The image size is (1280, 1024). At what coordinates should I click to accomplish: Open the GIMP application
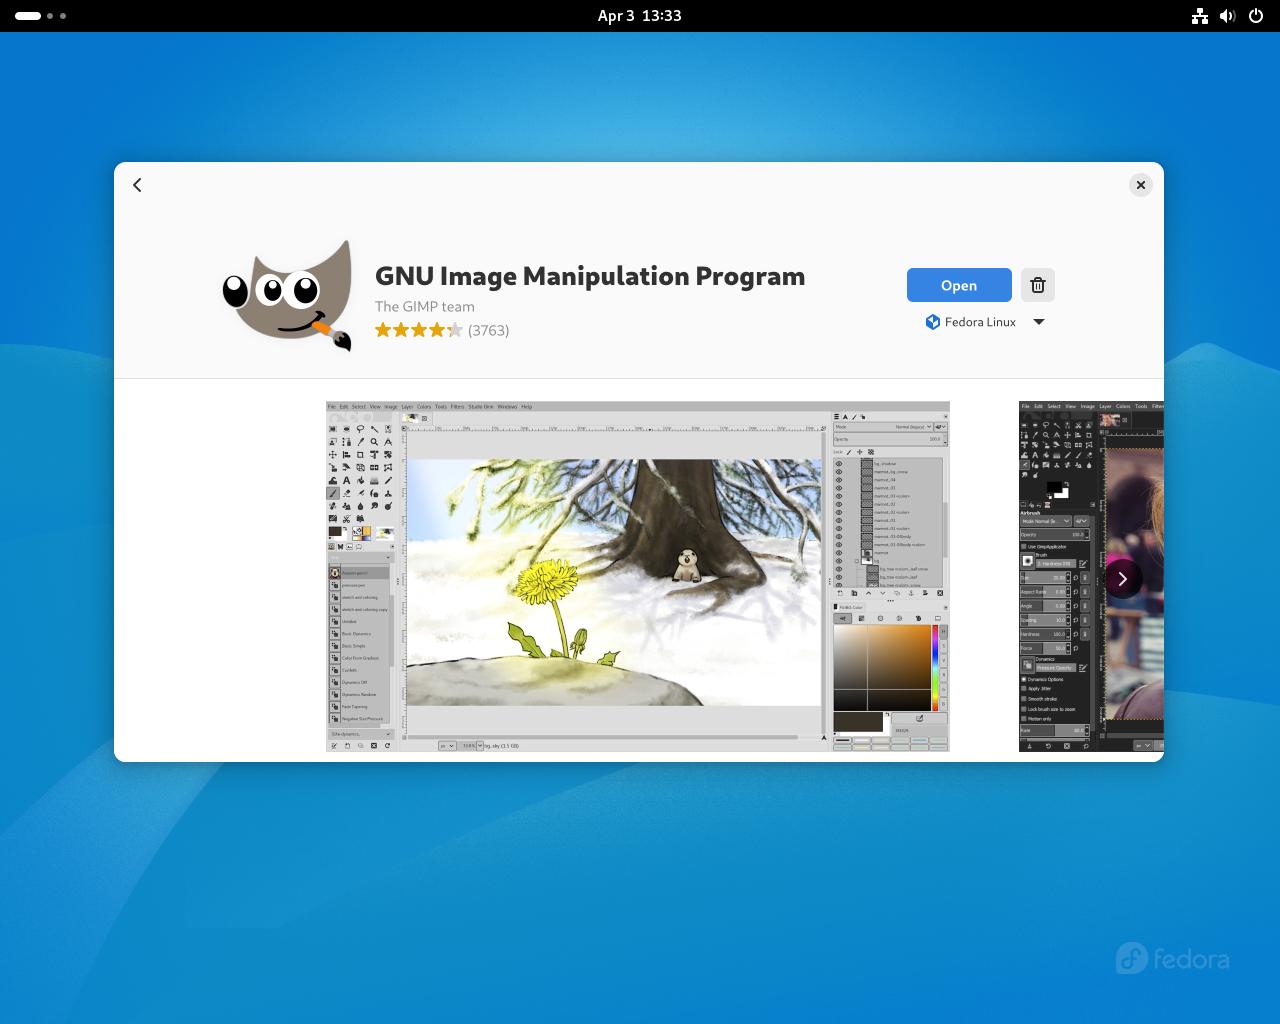tap(959, 285)
